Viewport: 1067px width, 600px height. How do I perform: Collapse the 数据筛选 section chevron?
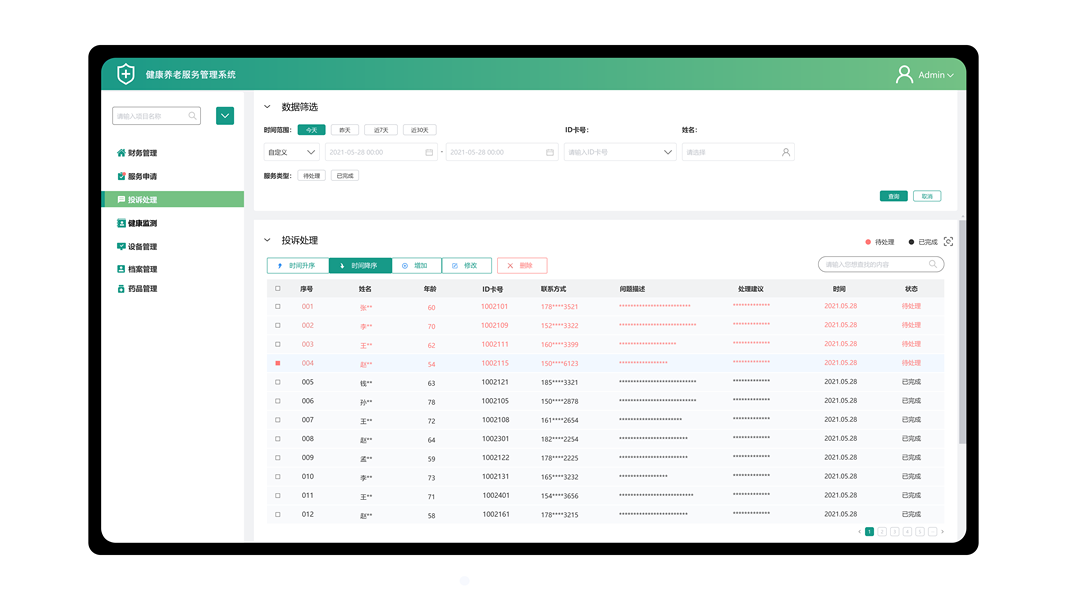(267, 107)
